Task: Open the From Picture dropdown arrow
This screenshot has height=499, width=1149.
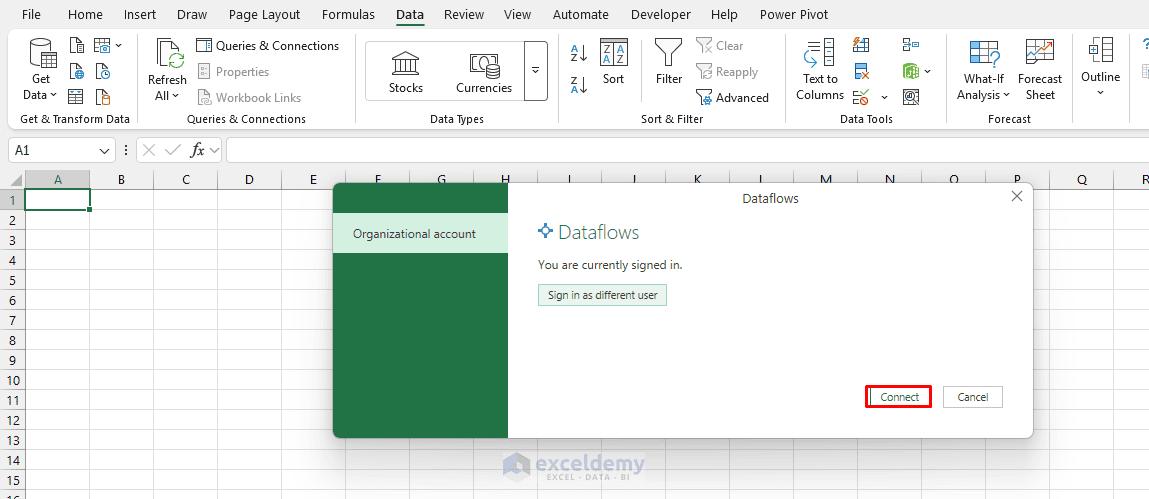Action: tap(119, 45)
